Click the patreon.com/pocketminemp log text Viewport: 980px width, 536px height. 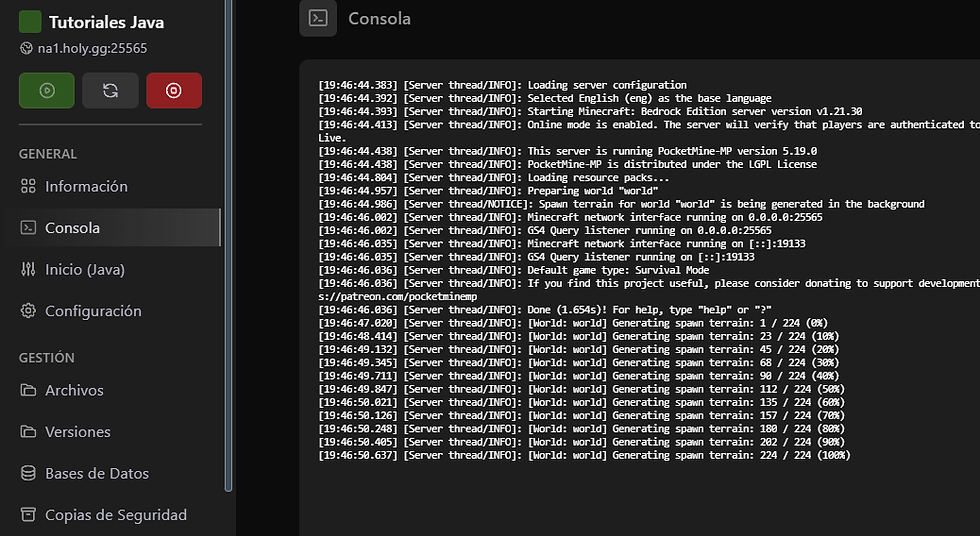point(398,296)
